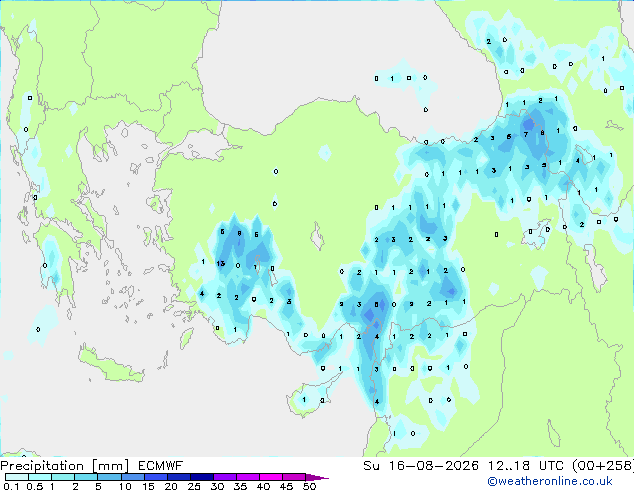This screenshot has height=490, width=634.
Task: Click the magenta swatch between 40 and 45
Action: pyautogui.click(x=271, y=477)
